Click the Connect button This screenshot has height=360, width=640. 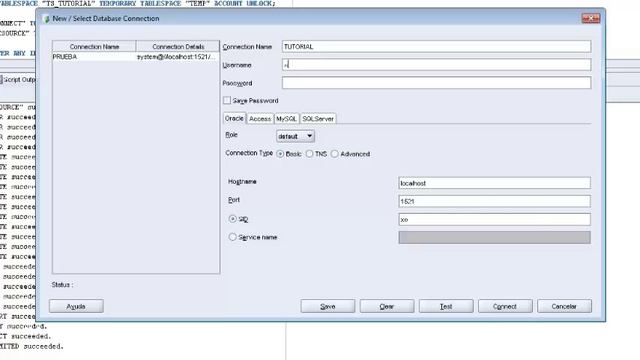tap(505, 306)
